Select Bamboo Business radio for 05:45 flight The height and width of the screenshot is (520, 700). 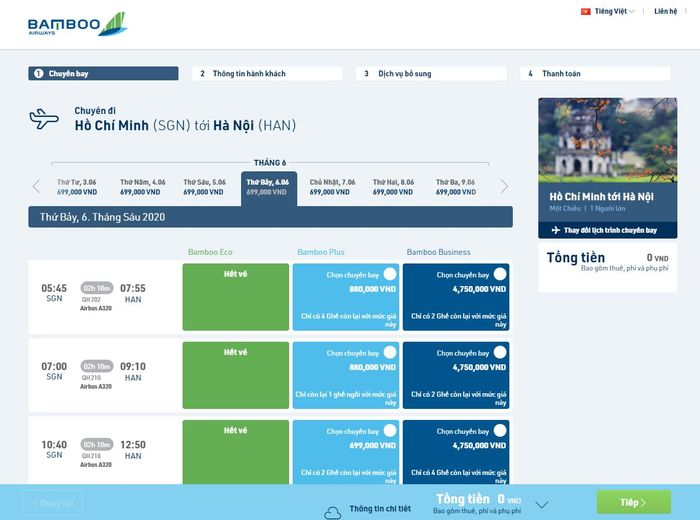tap(500, 274)
